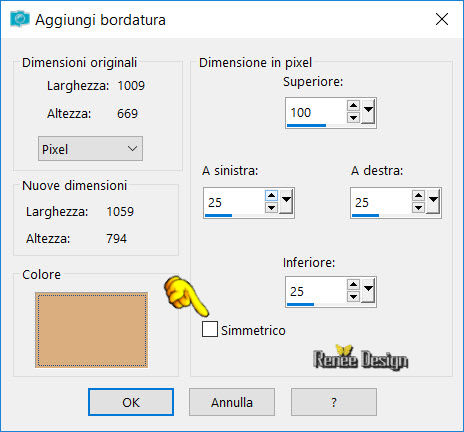The image size is (464, 432).
Task: Pick the tan border color swatch
Action: [x=91, y=330]
